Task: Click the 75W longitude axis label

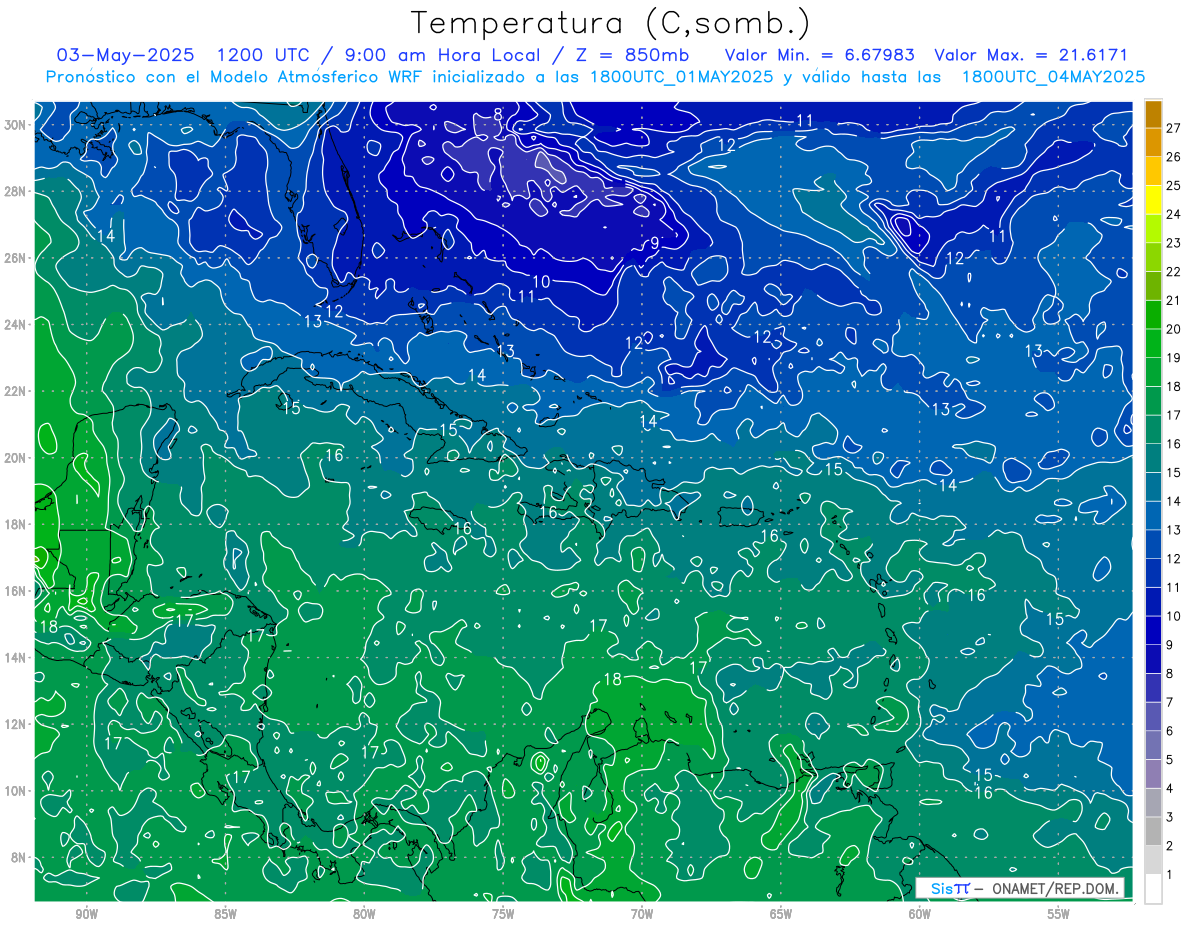Action: (503, 914)
